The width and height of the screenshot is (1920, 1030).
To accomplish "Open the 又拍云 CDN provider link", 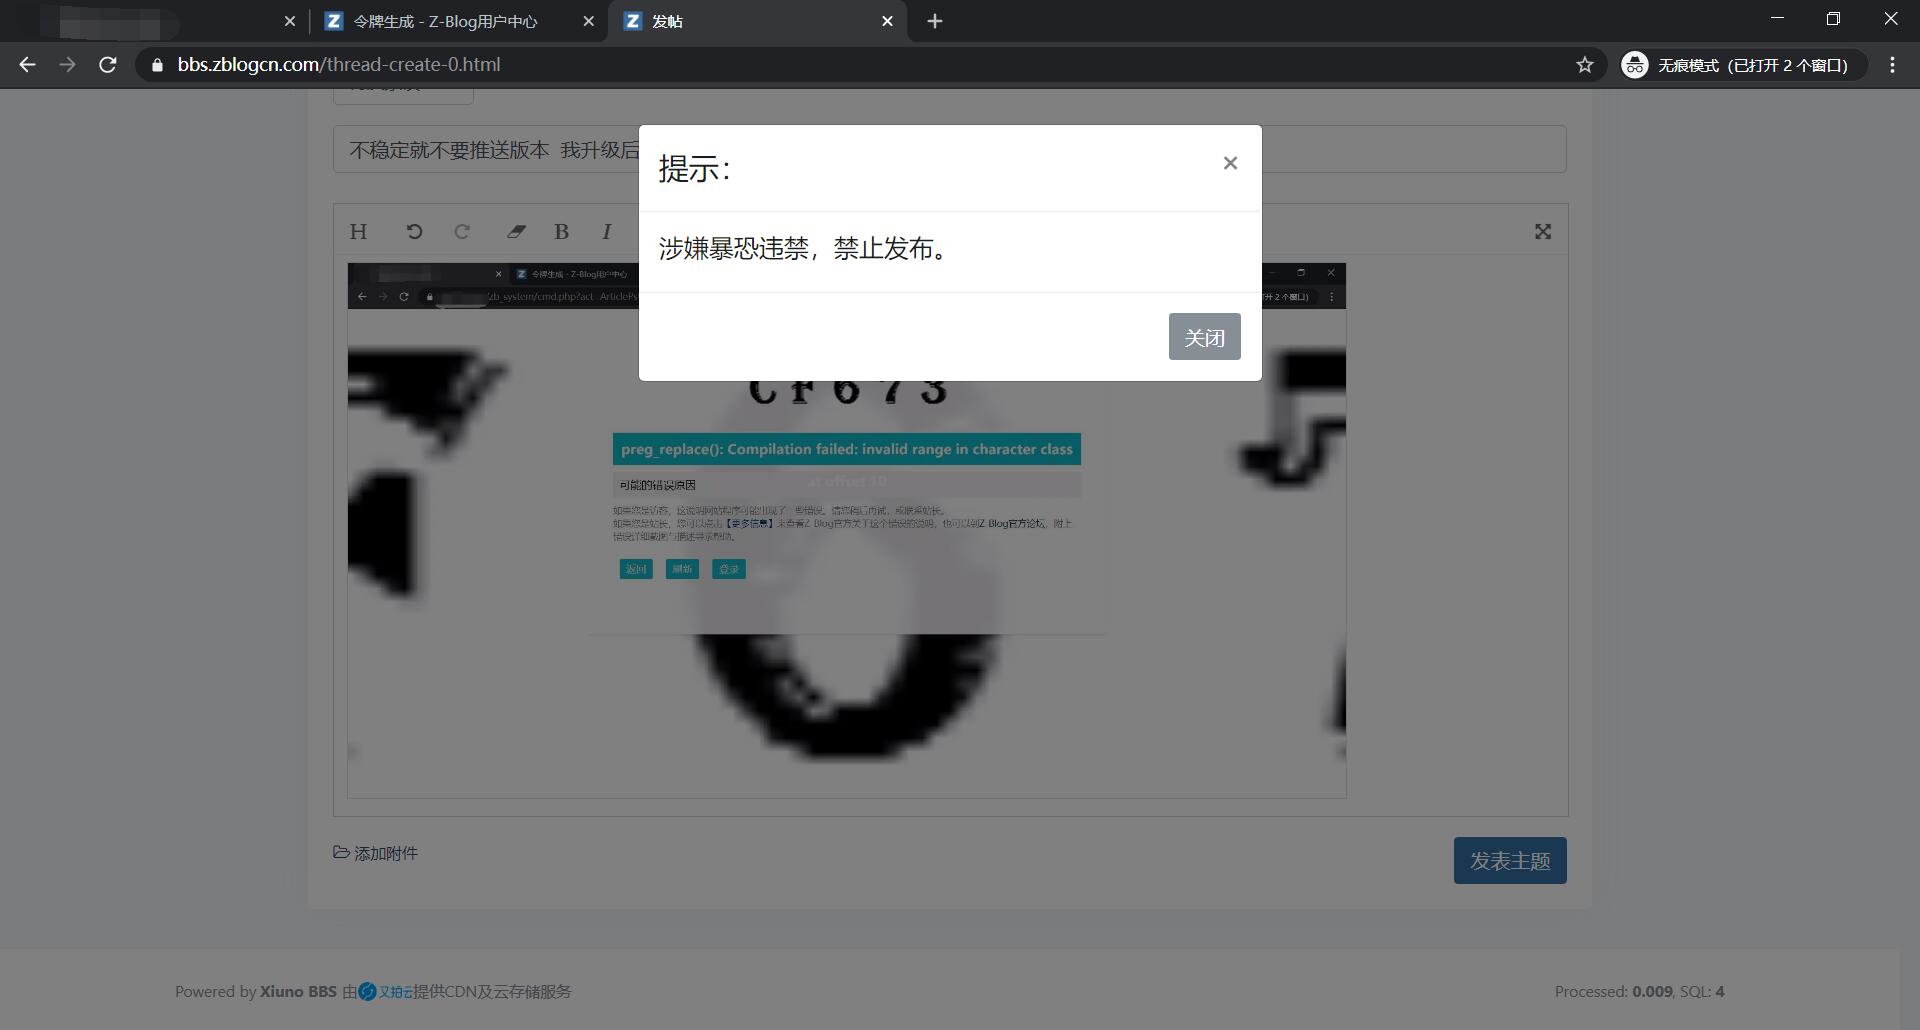I will [386, 992].
